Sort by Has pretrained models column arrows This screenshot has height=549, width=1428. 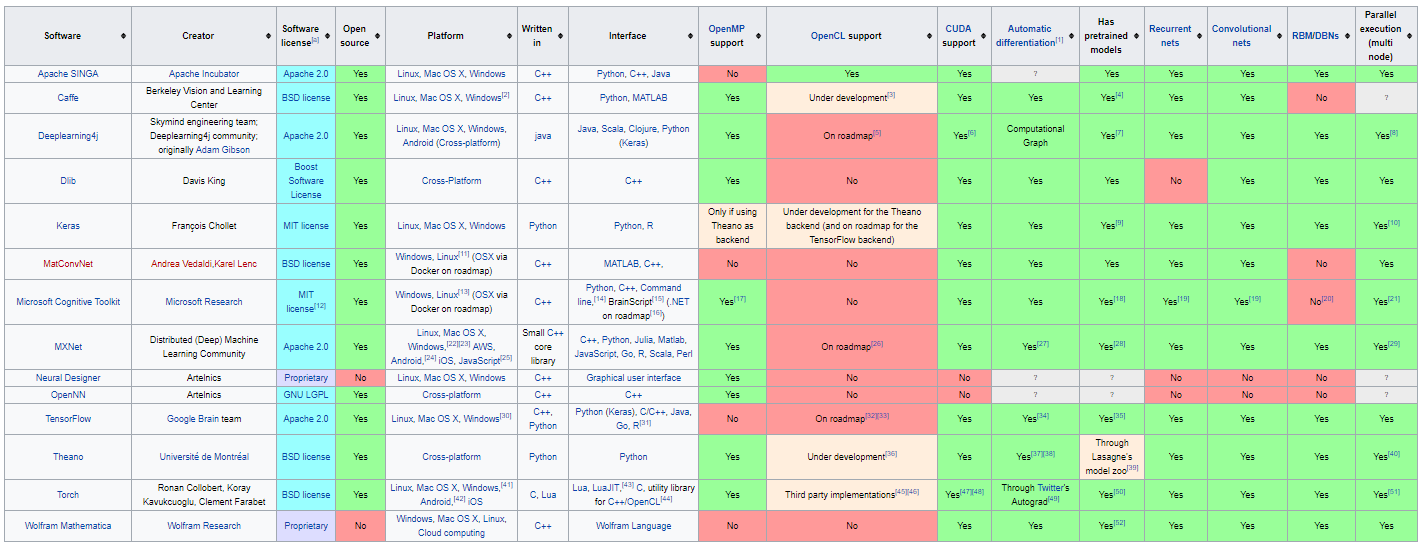pos(1136,36)
